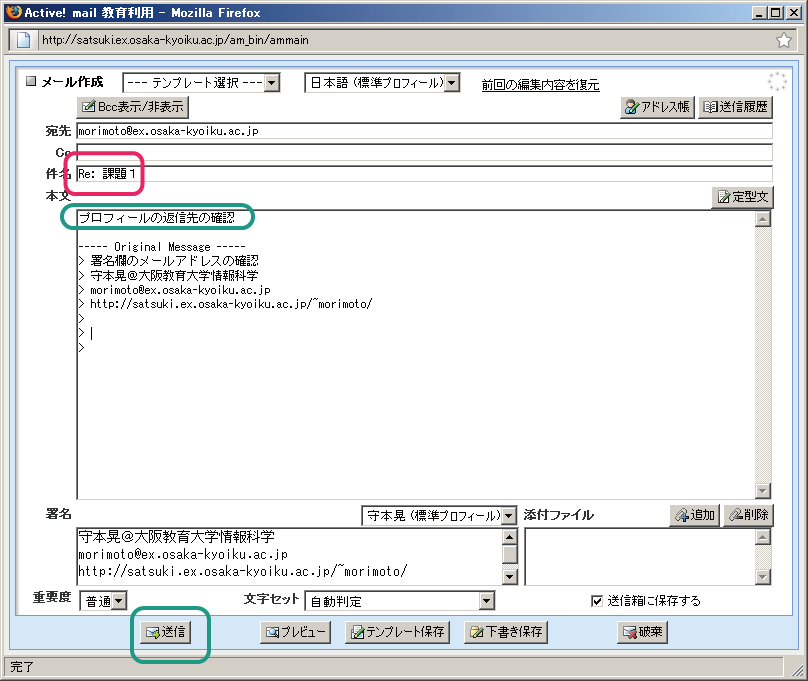Insert boilerplate text with 定型文 button

point(741,197)
